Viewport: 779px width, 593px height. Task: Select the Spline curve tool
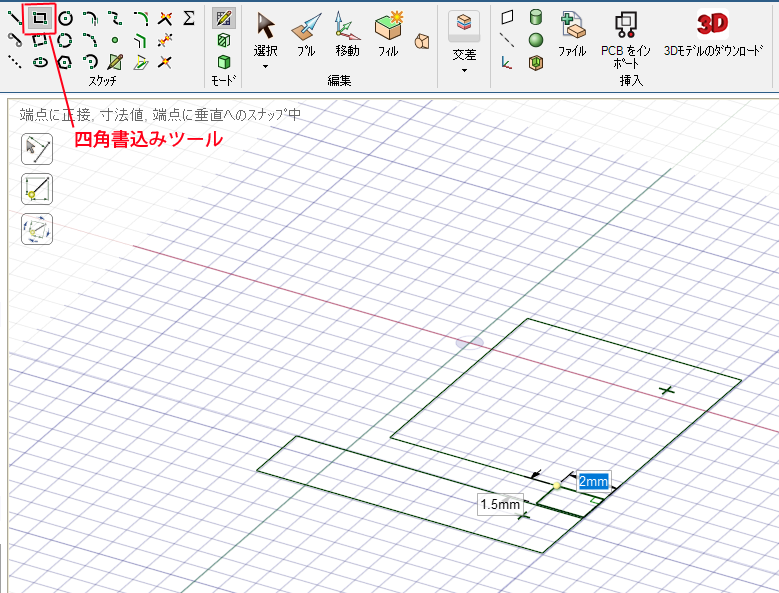point(115,18)
